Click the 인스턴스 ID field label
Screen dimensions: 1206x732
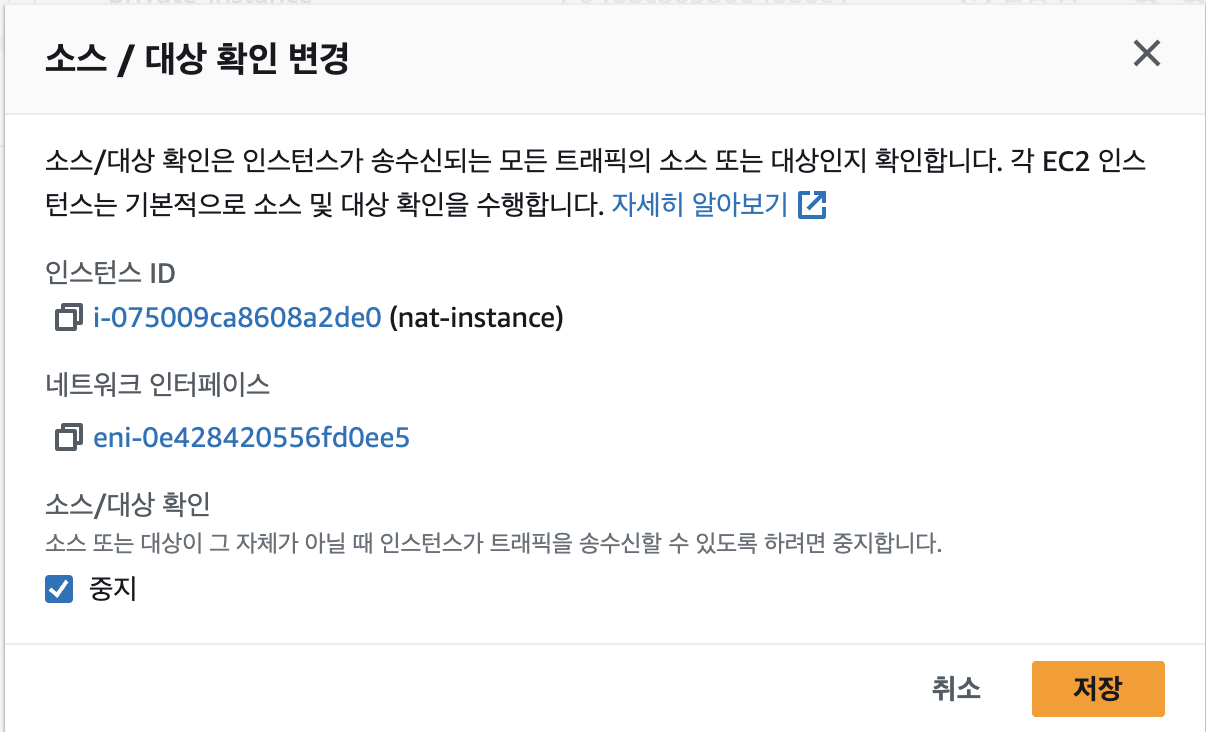[111, 273]
